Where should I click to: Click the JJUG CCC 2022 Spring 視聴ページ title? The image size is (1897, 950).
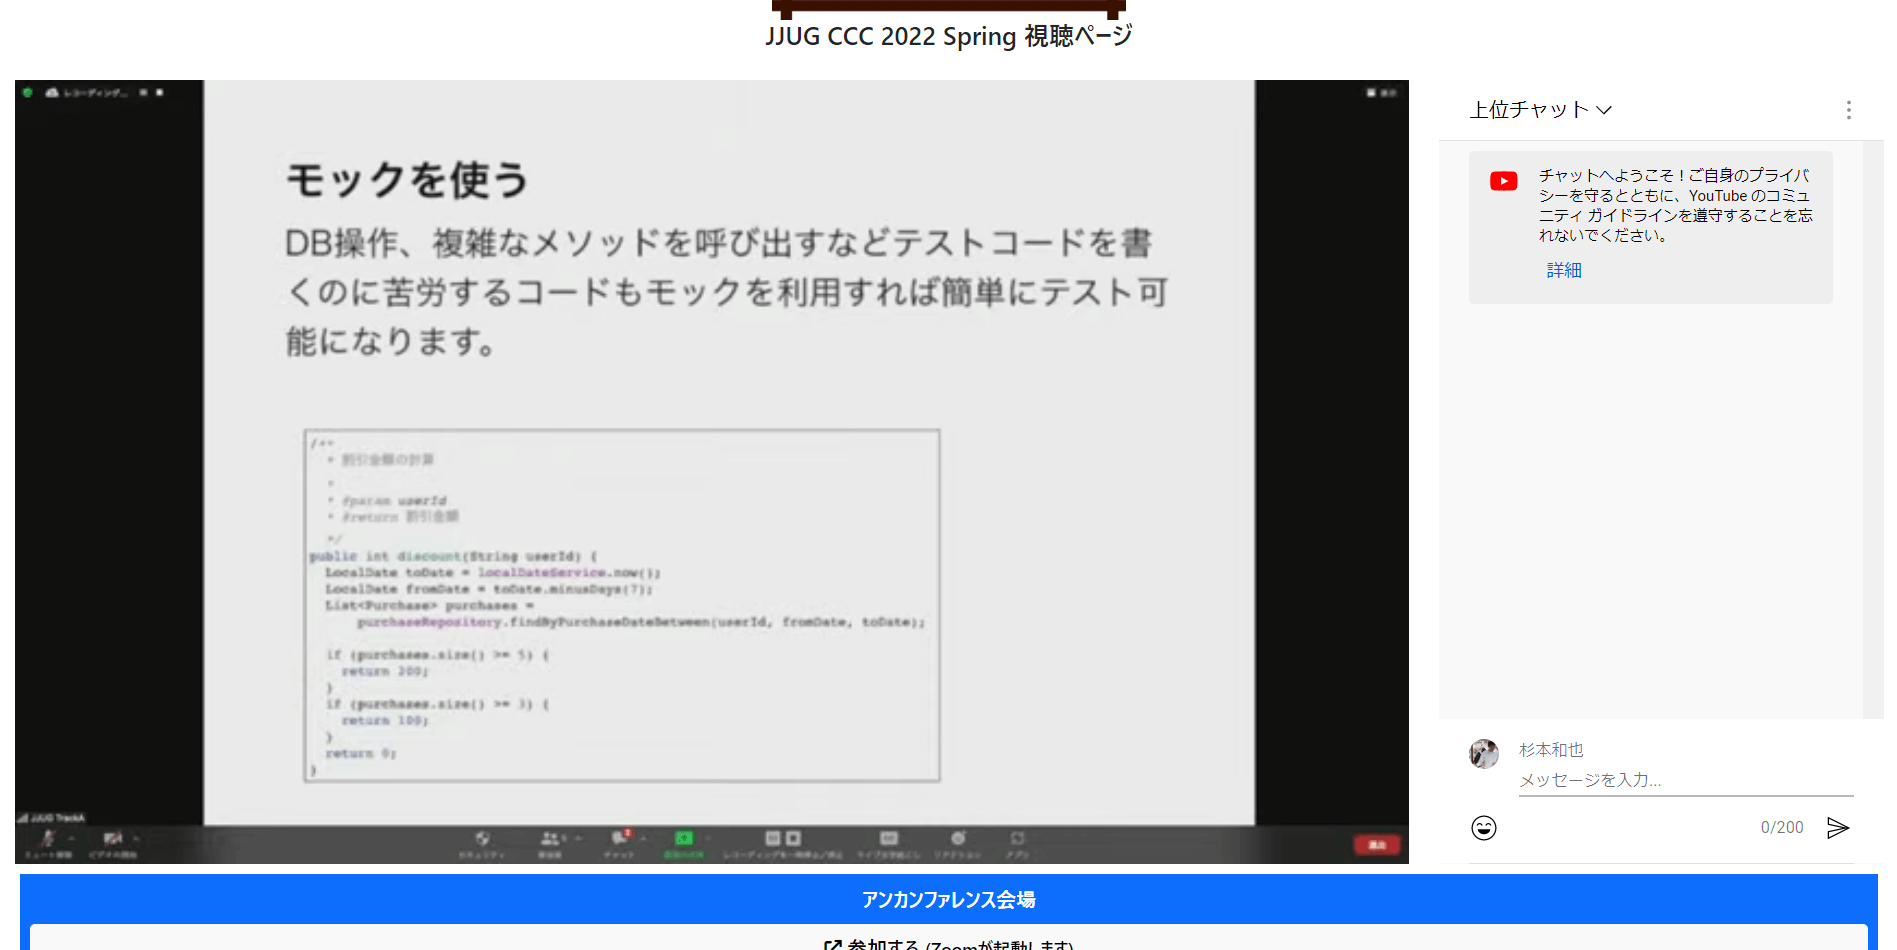click(x=949, y=36)
